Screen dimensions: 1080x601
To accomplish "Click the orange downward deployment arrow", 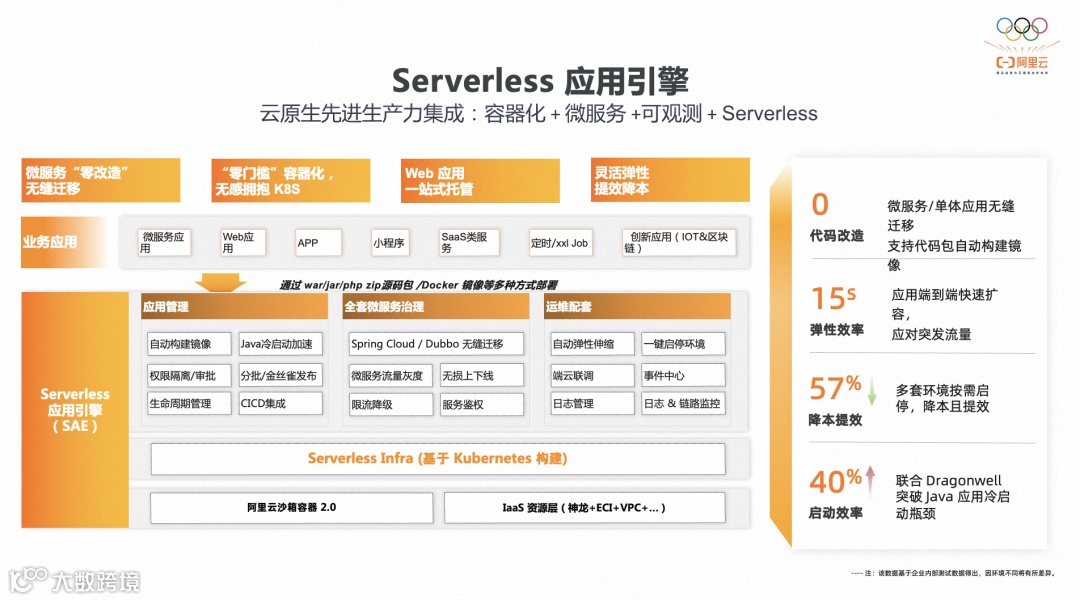I will [x=220, y=282].
